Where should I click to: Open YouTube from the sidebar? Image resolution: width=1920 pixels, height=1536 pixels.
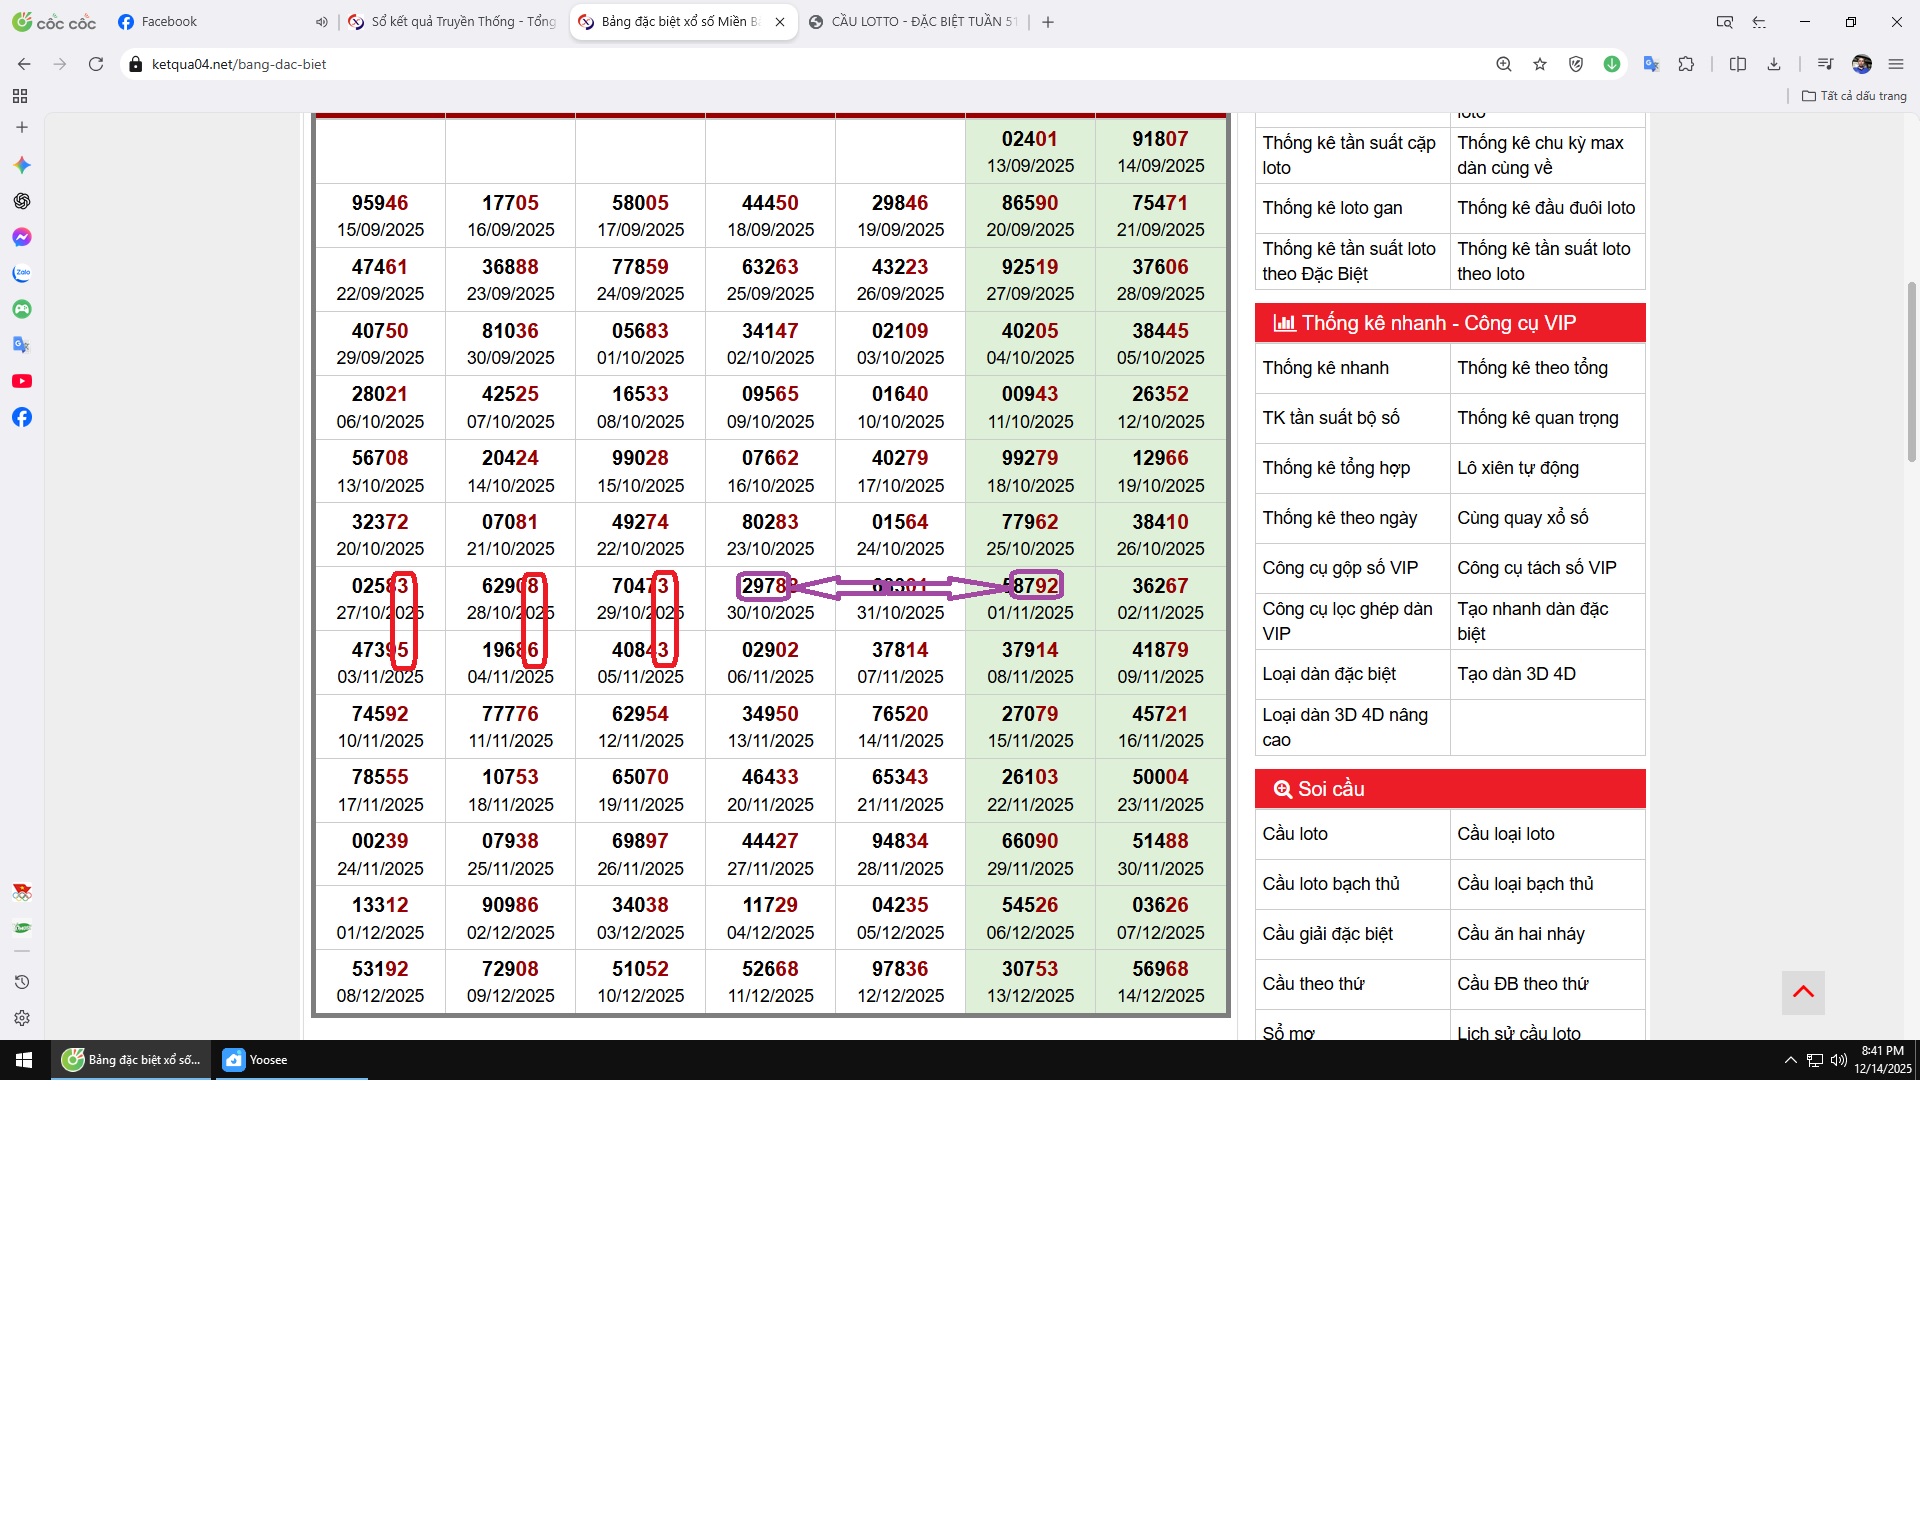(x=22, y=381)
